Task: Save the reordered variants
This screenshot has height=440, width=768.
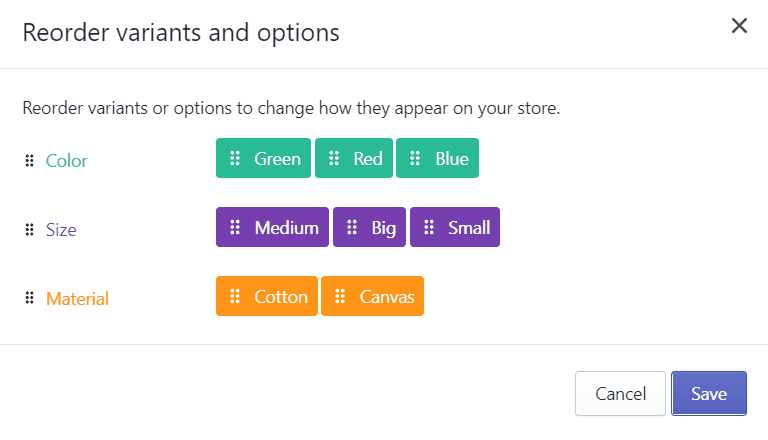Action: pos(709,393)
